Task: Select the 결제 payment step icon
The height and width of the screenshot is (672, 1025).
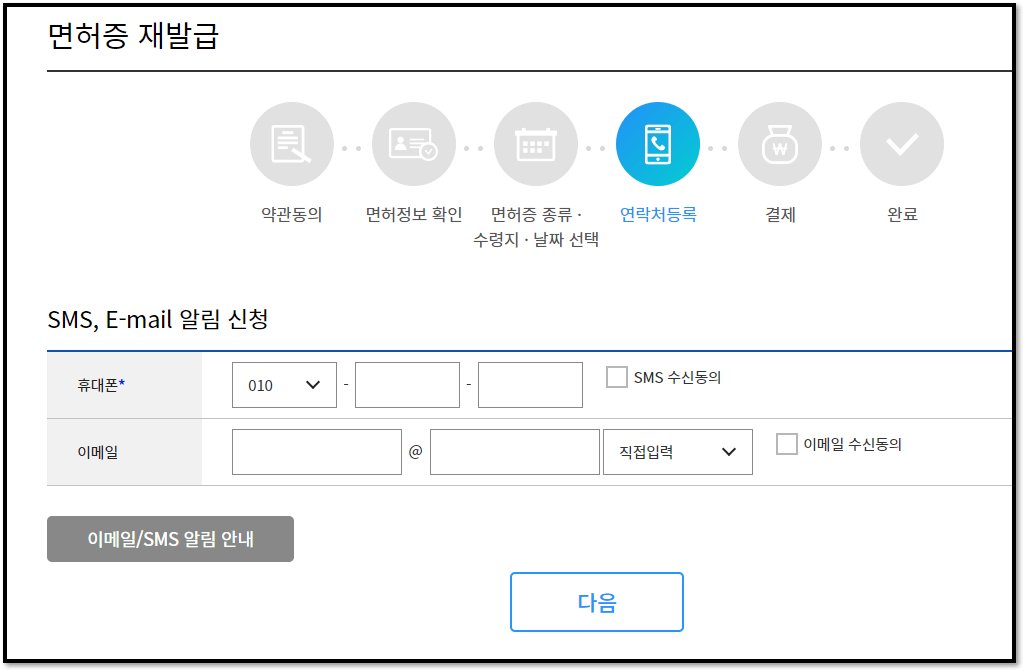Action: pyautogui.click(x=779, y=143)
